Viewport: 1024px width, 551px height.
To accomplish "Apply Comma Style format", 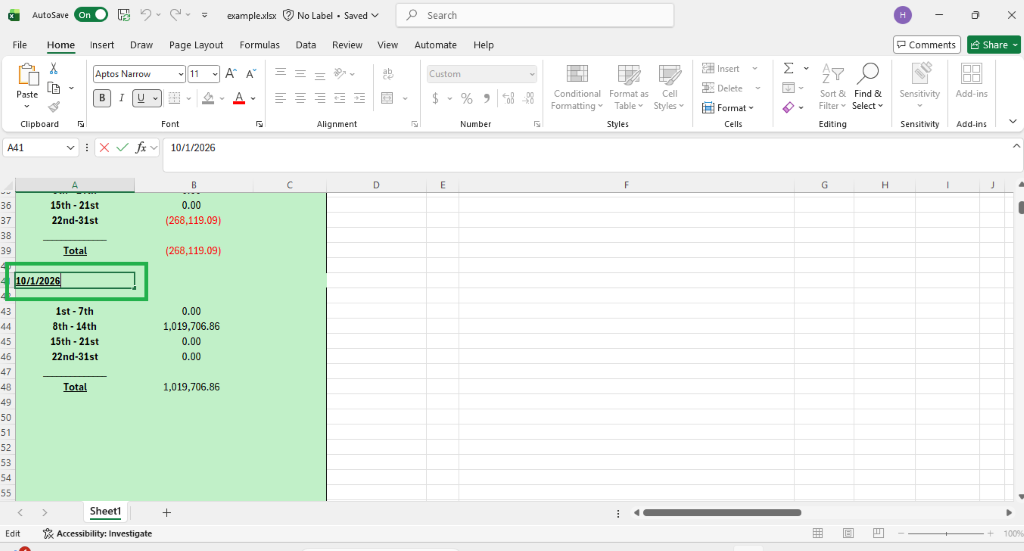I will pyautogui.click(x=487, y=99).
